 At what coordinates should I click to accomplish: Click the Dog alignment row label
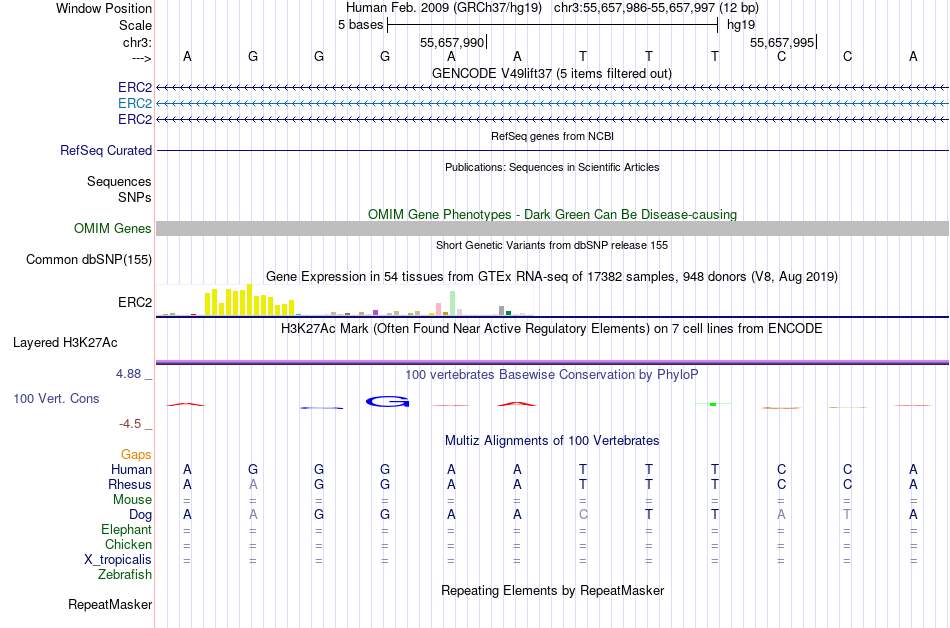click(x=141, y=515)
